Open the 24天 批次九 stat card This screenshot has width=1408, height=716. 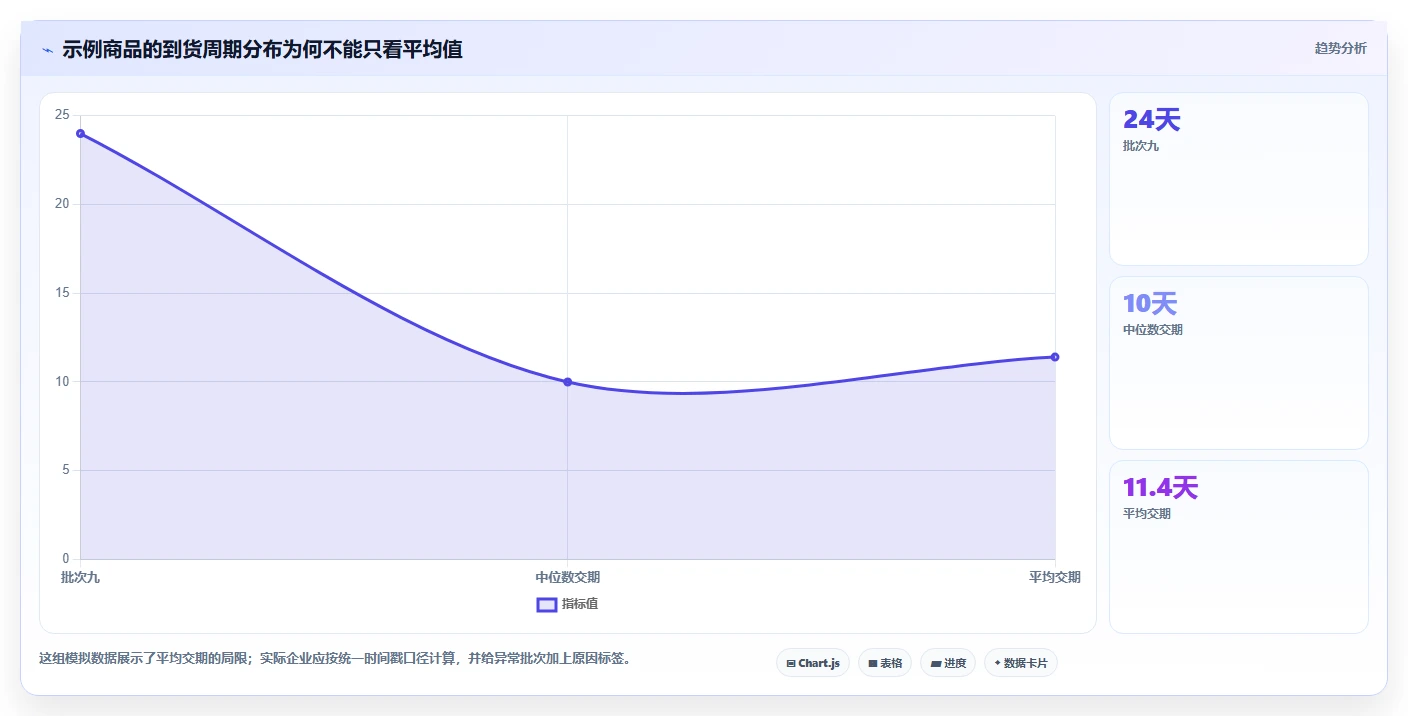click(1238, 179)
